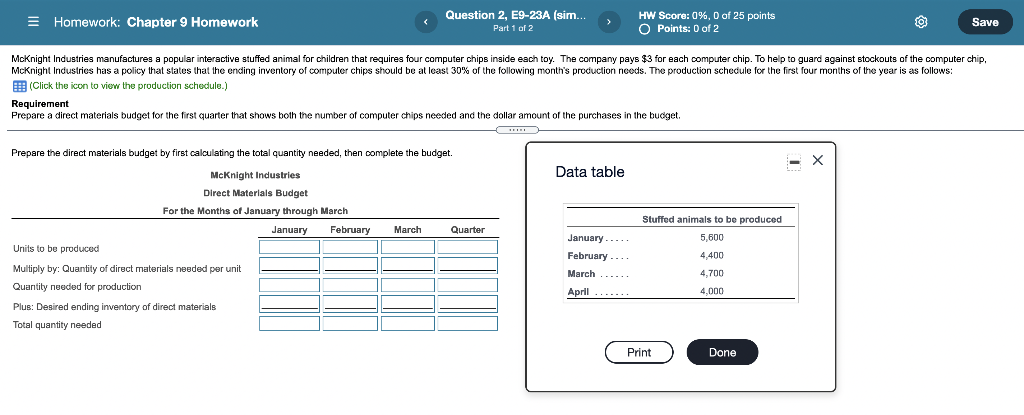This screenshot has height=415, width=1024.
Task: Select January Desired ending inventory field
Action: (x=289, y=303)
